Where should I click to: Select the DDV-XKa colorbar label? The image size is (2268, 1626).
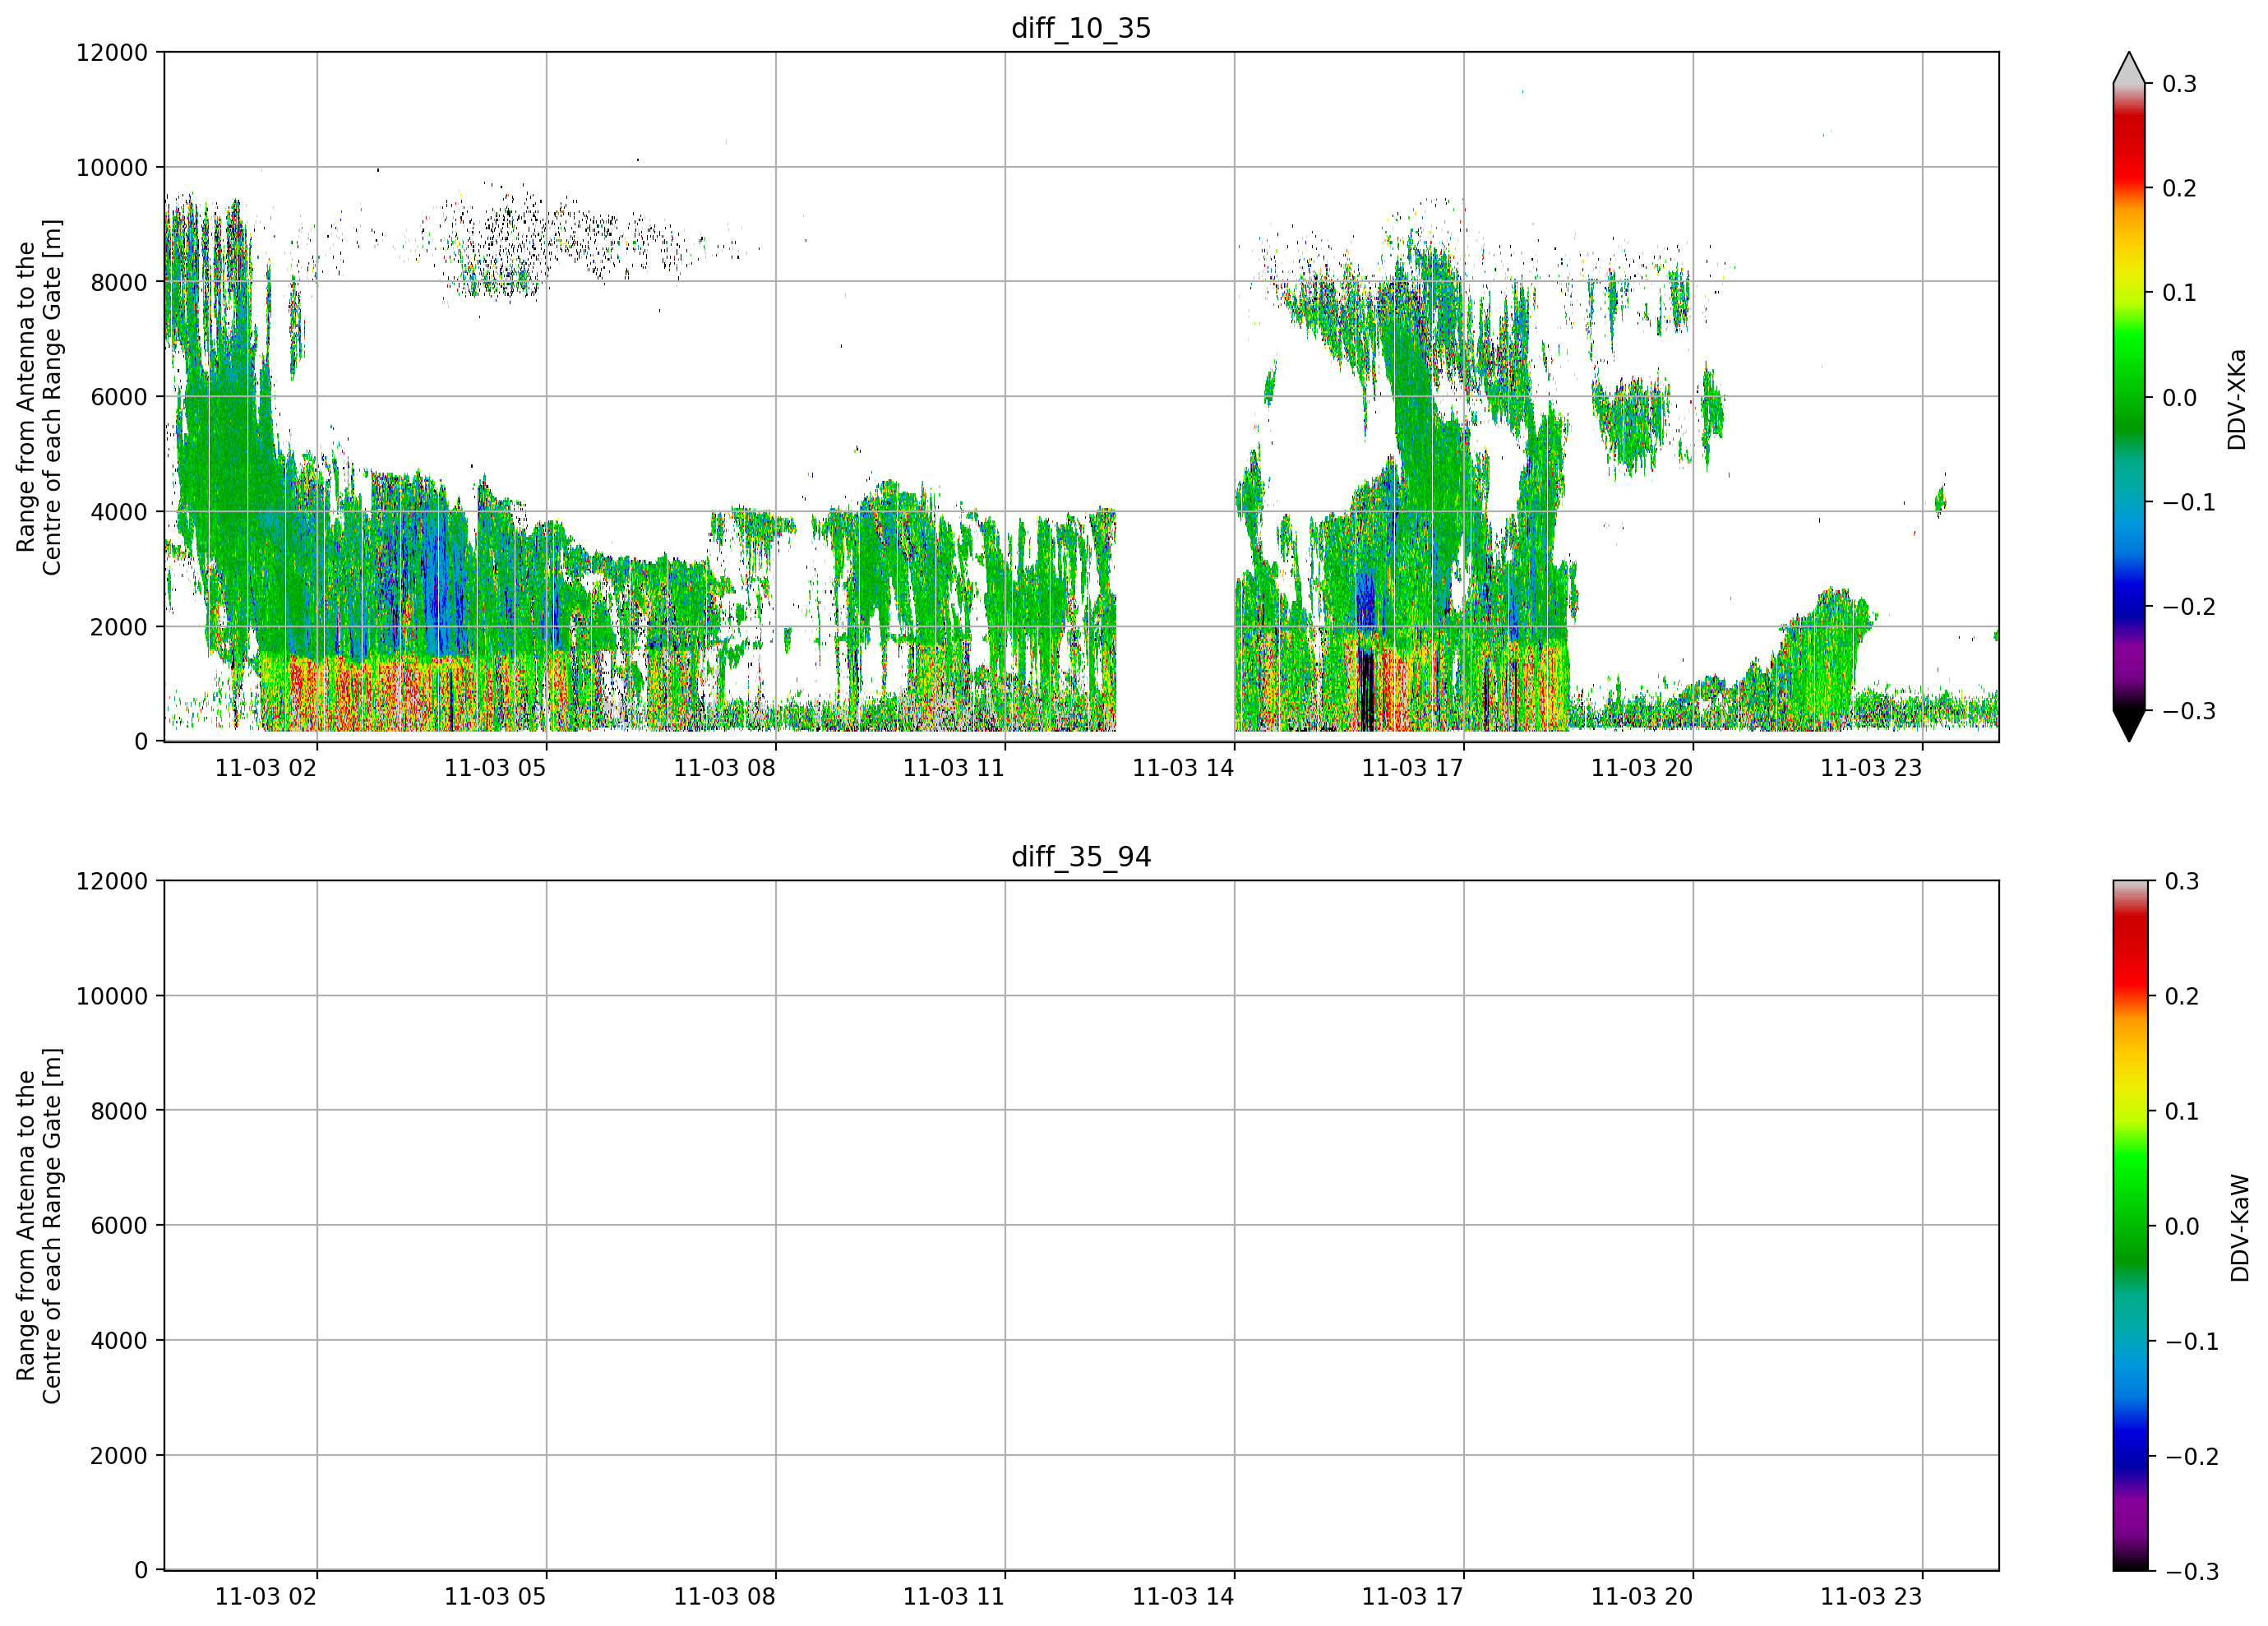(2237, 399)
